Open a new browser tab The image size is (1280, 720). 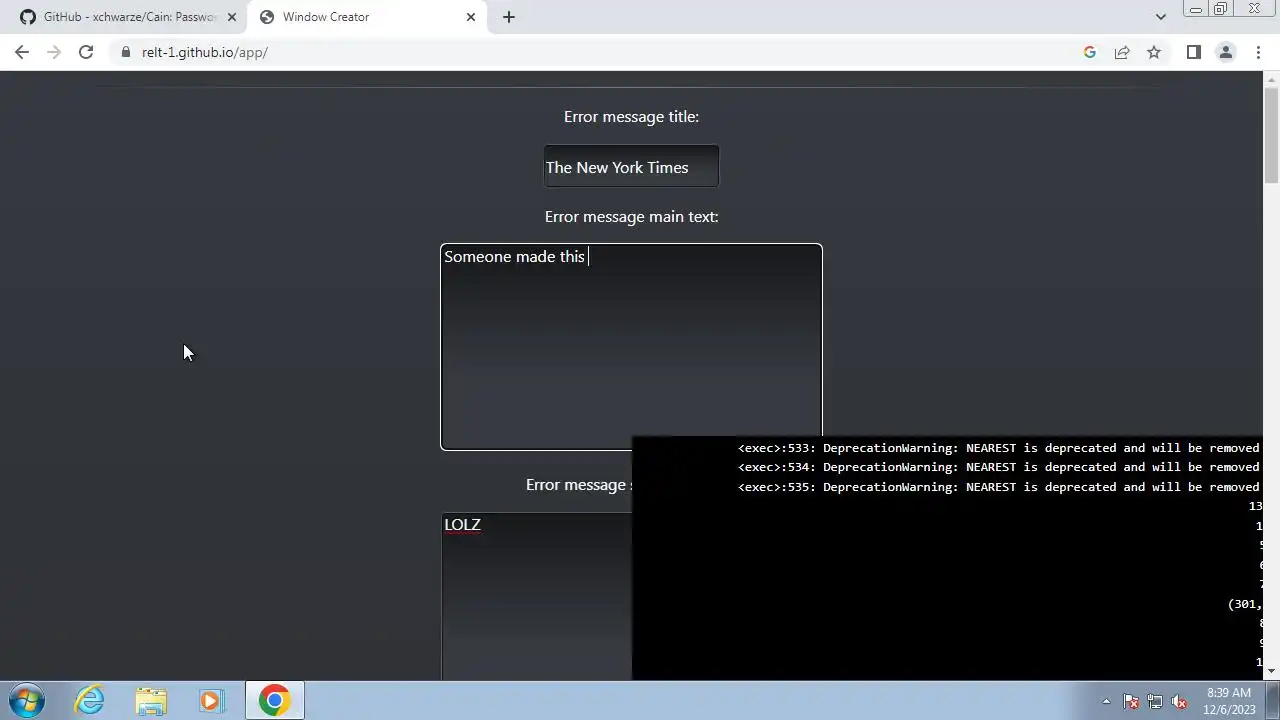[509, 17]
